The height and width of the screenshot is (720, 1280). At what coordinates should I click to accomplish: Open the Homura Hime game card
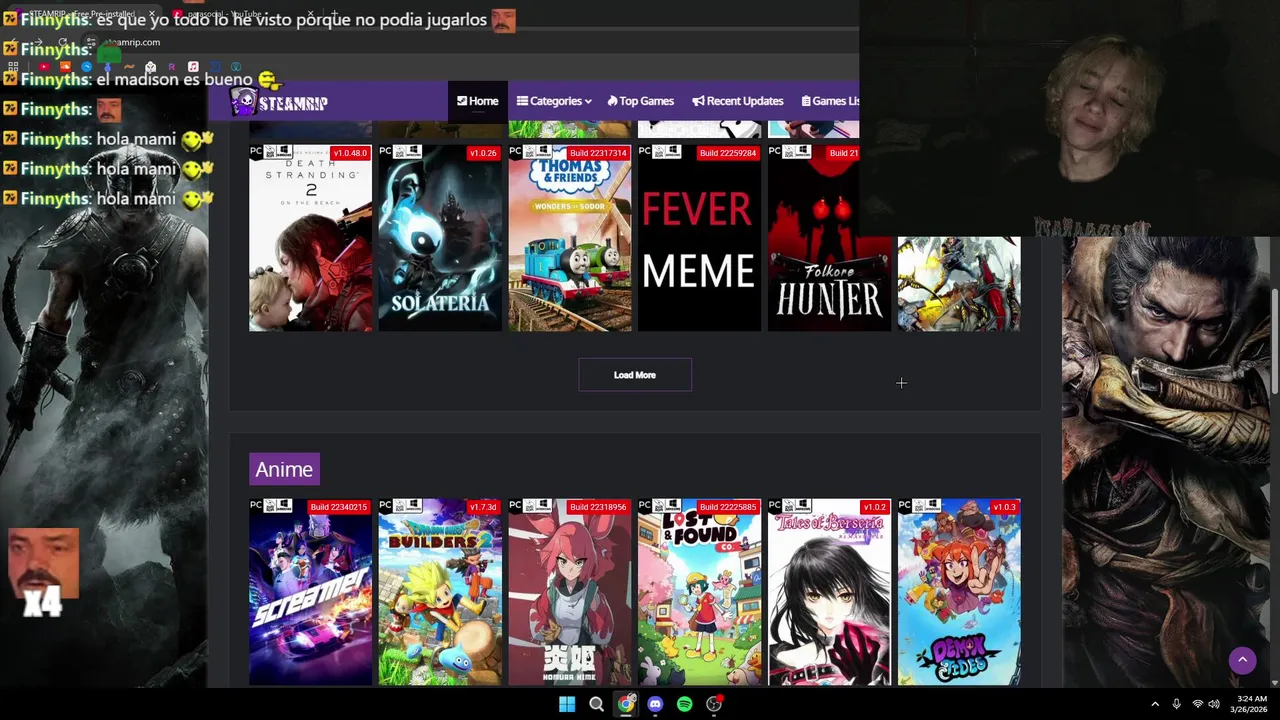point(570,592)
